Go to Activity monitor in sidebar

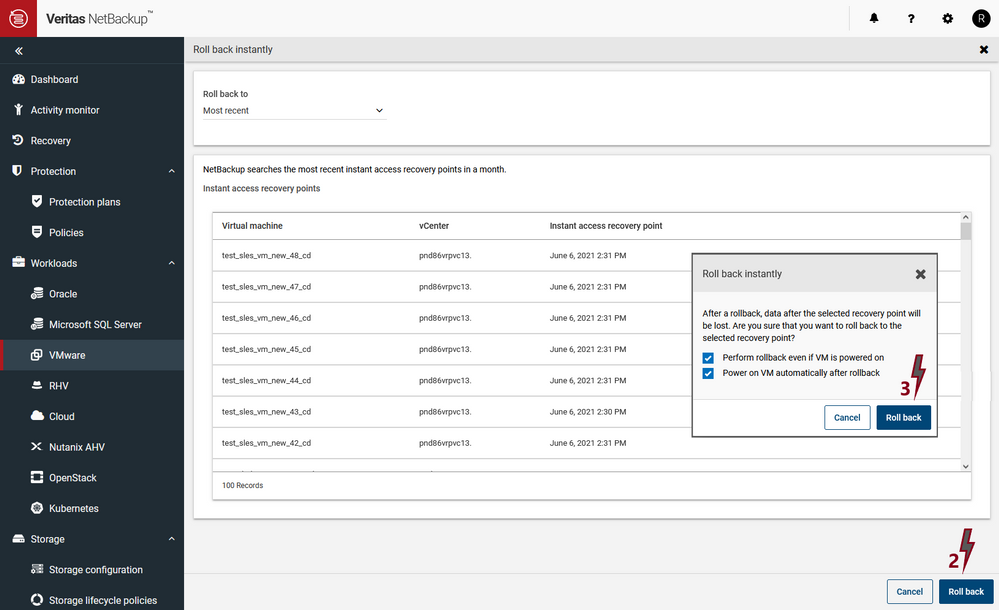tap(65, 110)
